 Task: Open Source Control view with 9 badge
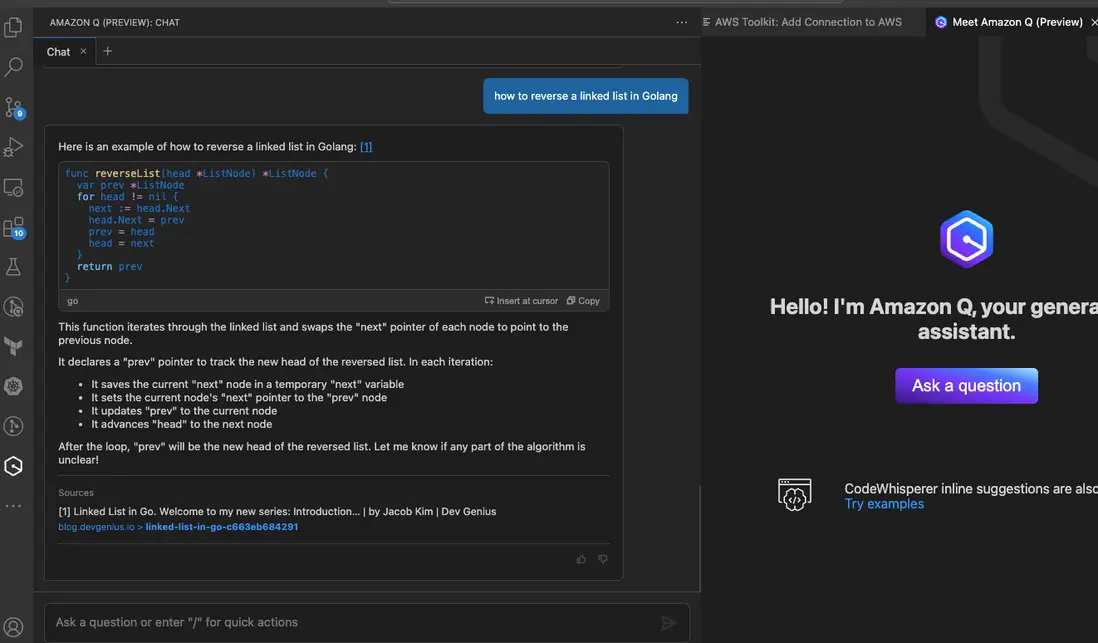[14, 108]
